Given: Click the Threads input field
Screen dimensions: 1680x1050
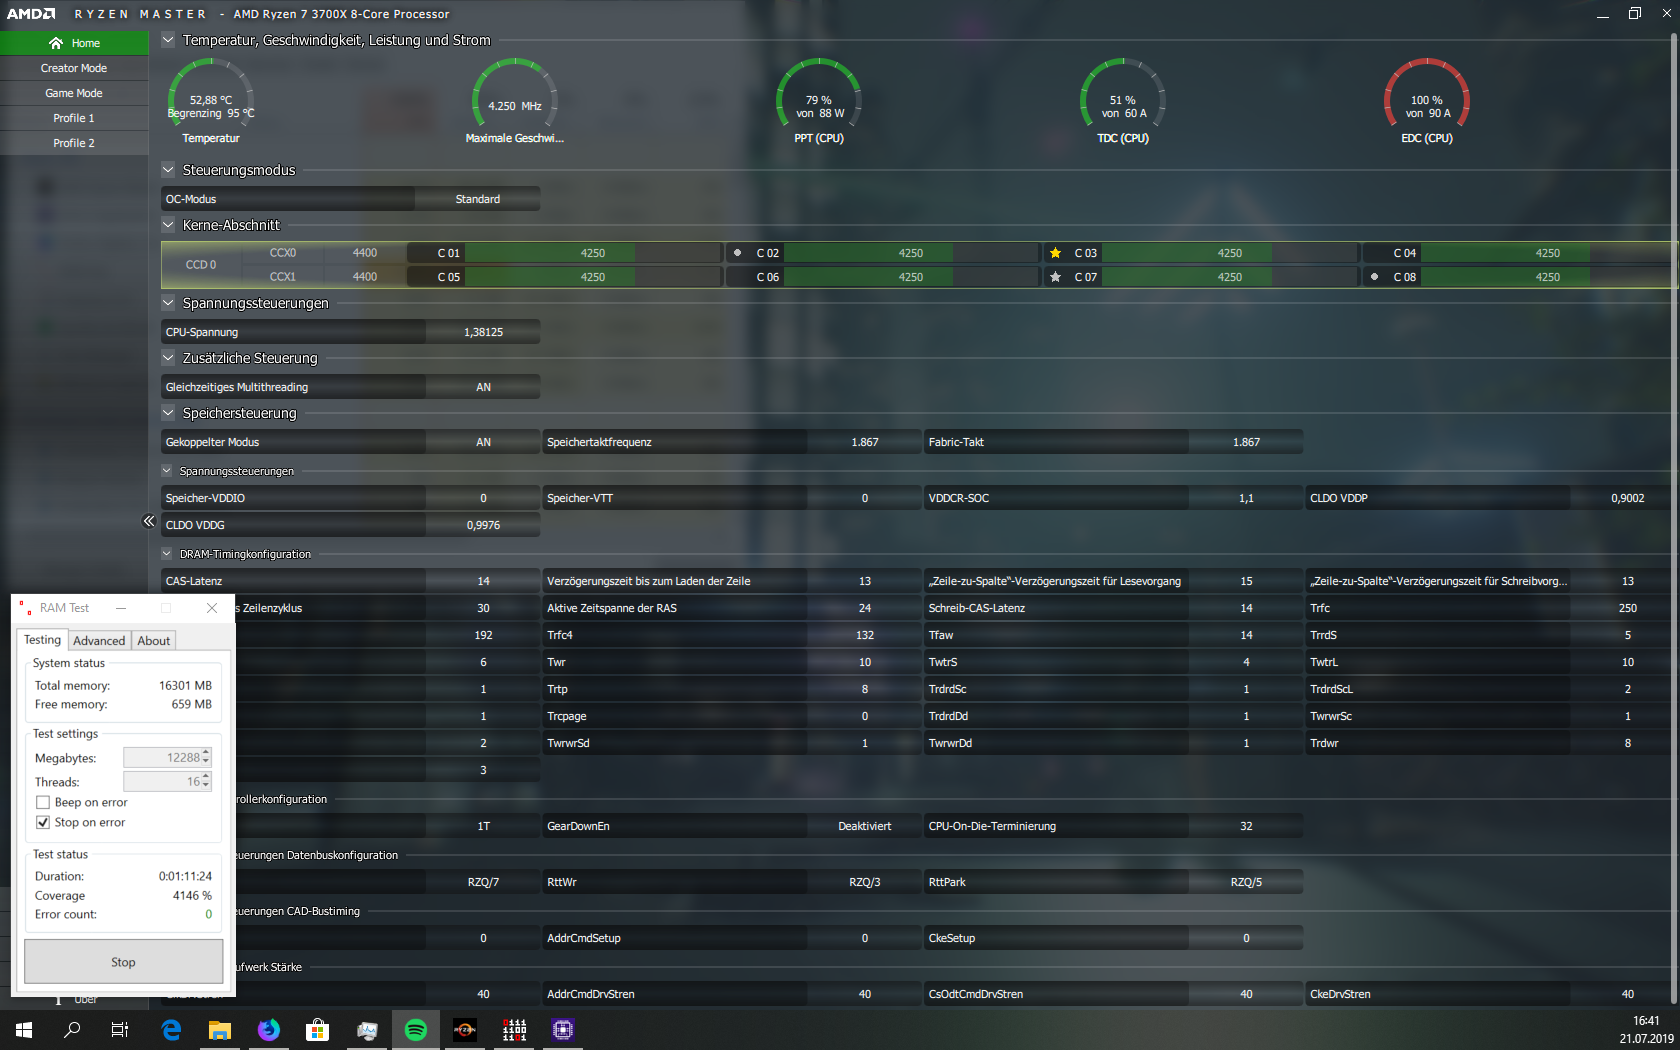Looking at the screenshot, I should (162, 782).
